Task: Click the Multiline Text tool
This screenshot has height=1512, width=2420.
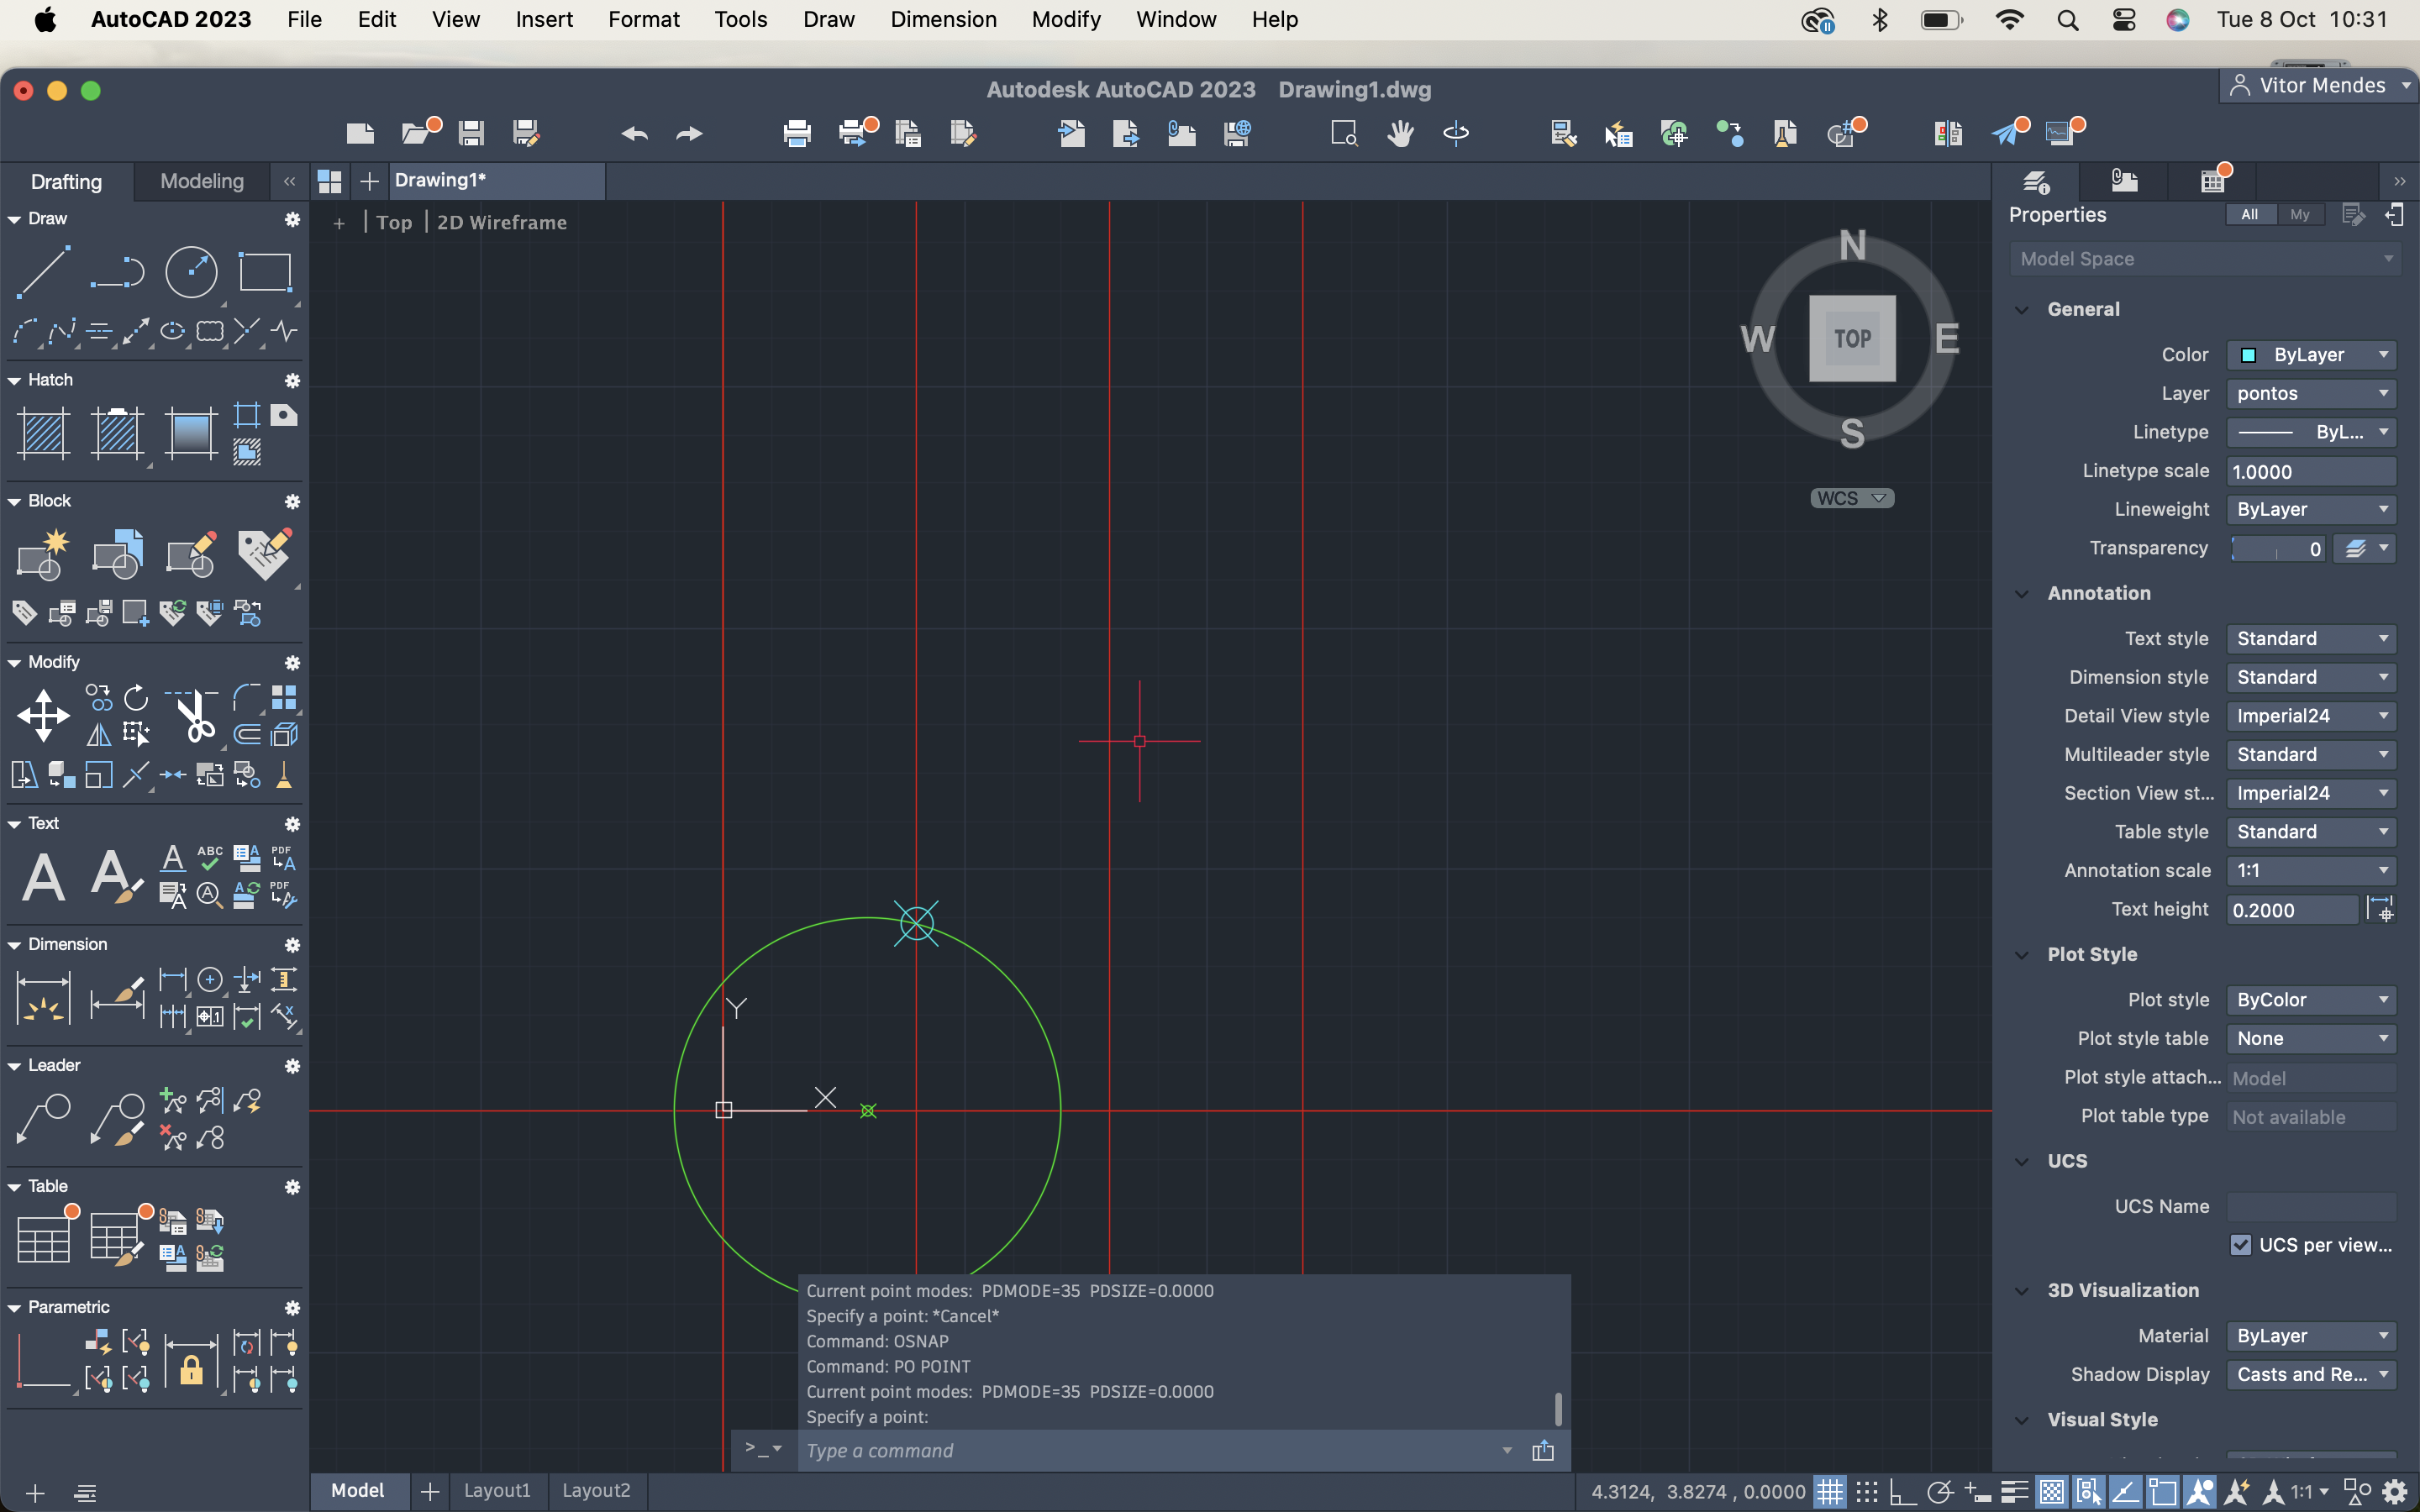Action: coord(44,877)
